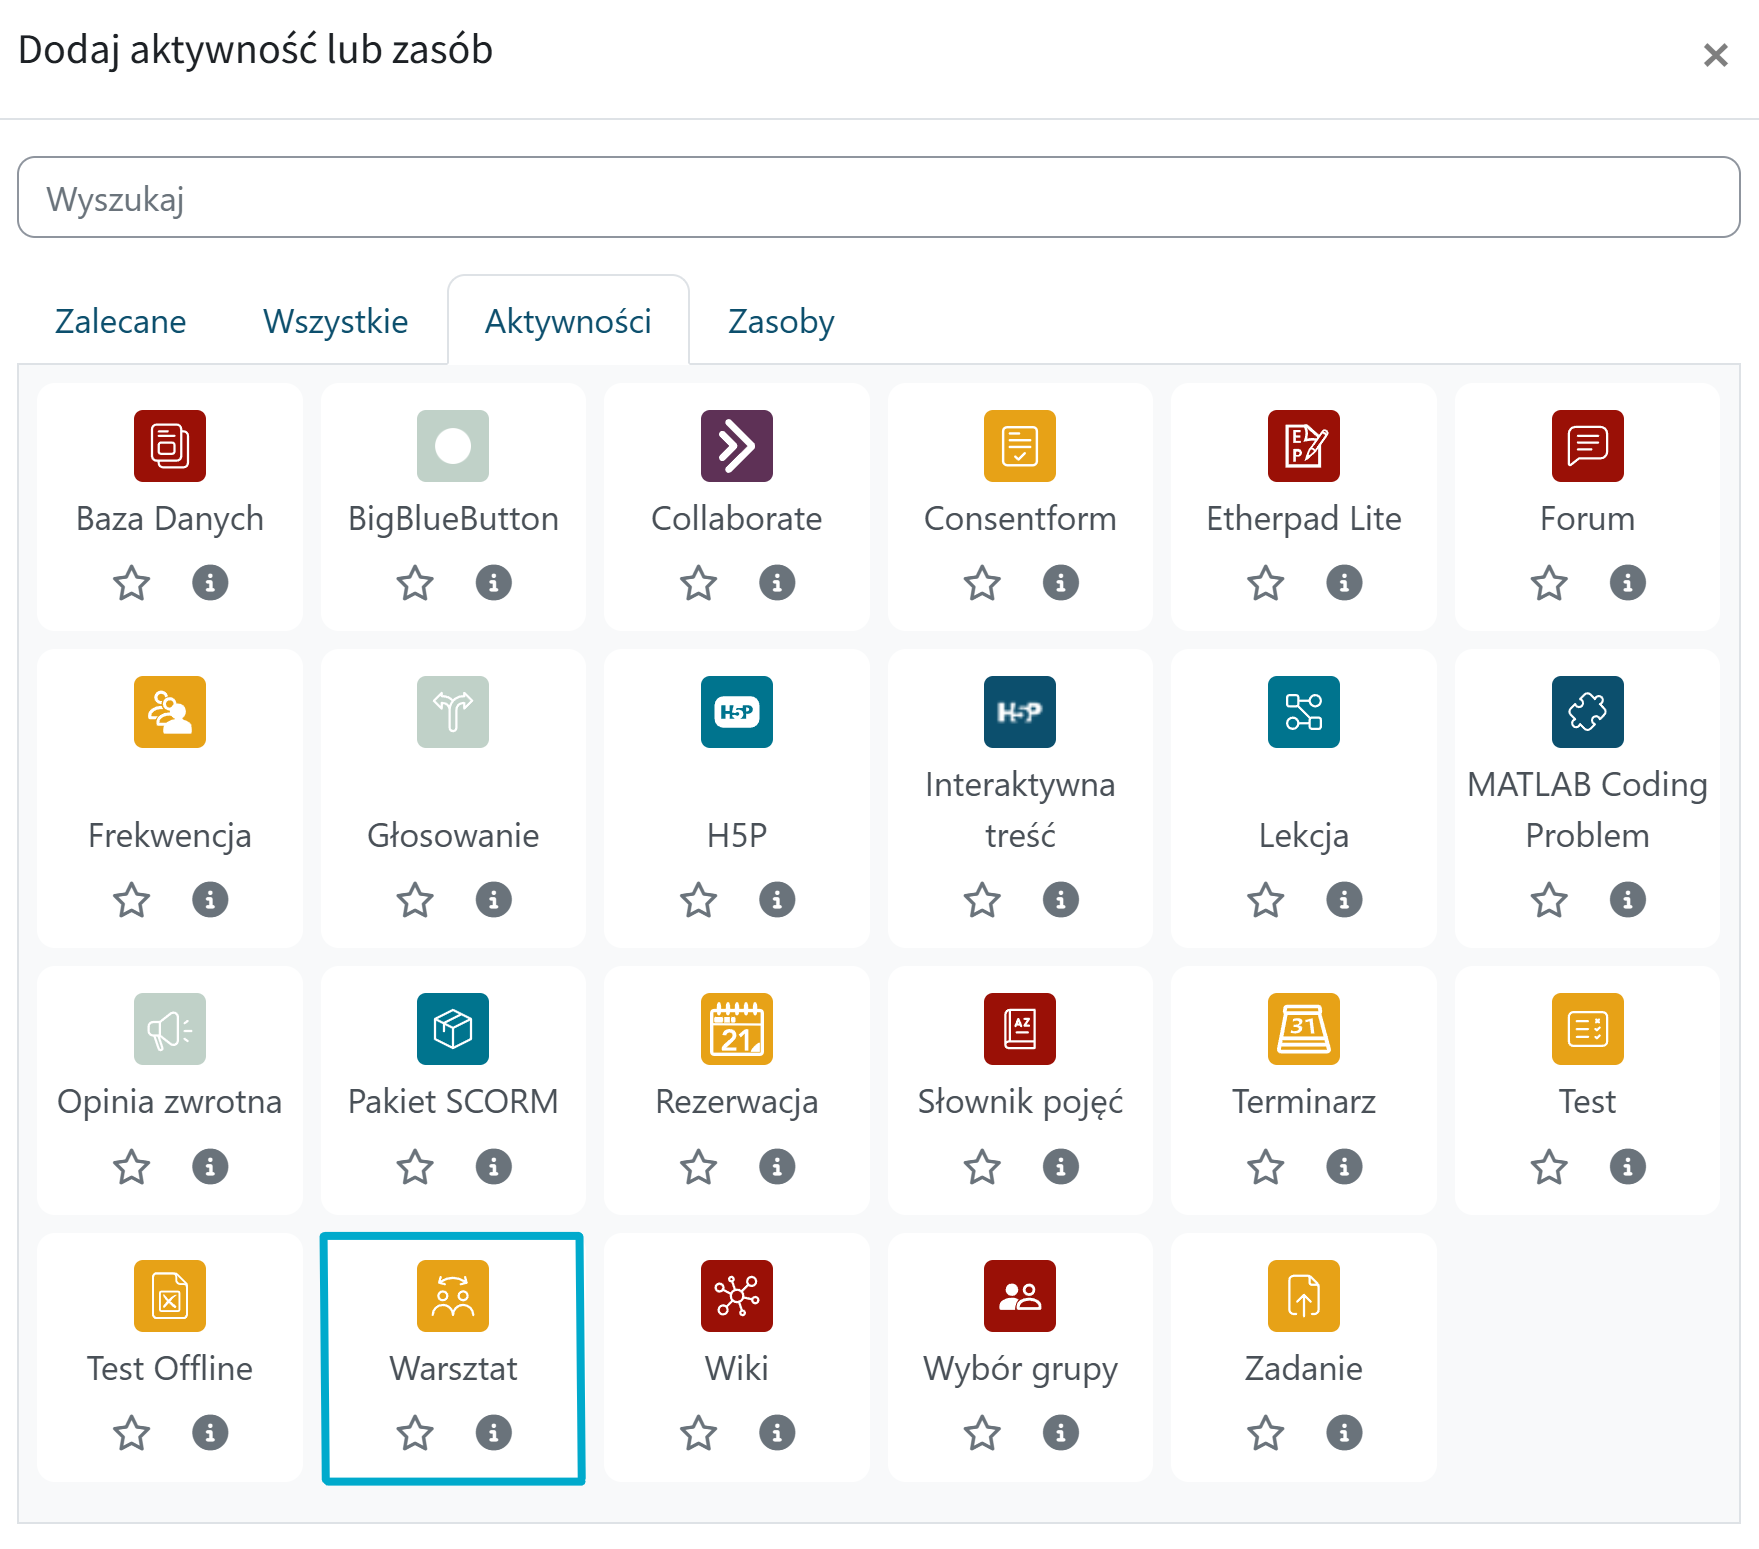Select the Terminarz calendar icon

[1303, 1029]
